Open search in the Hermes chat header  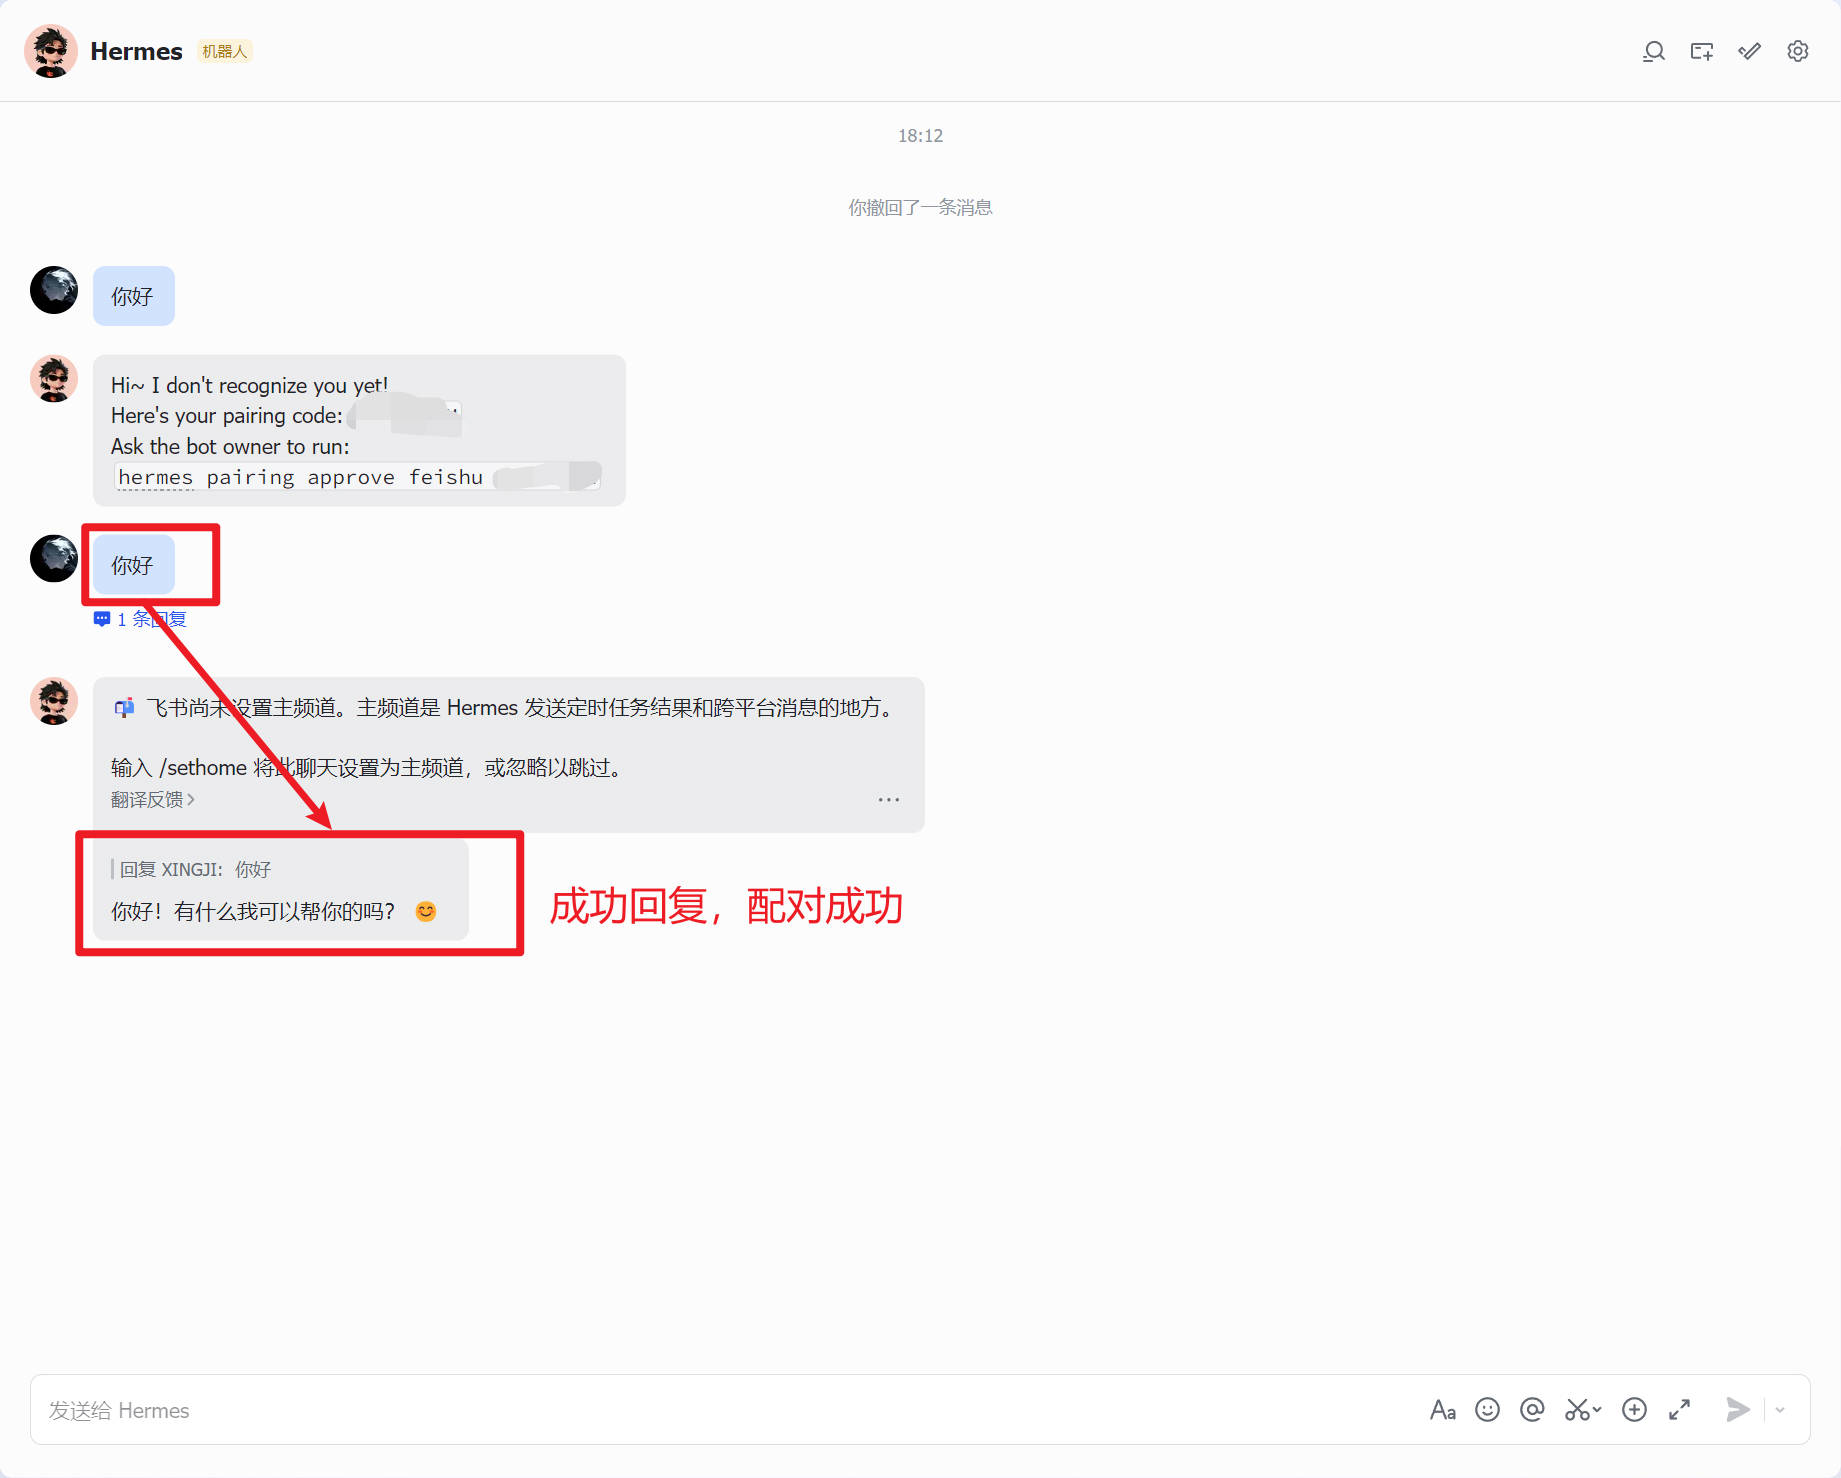[x=1654, y=51]
